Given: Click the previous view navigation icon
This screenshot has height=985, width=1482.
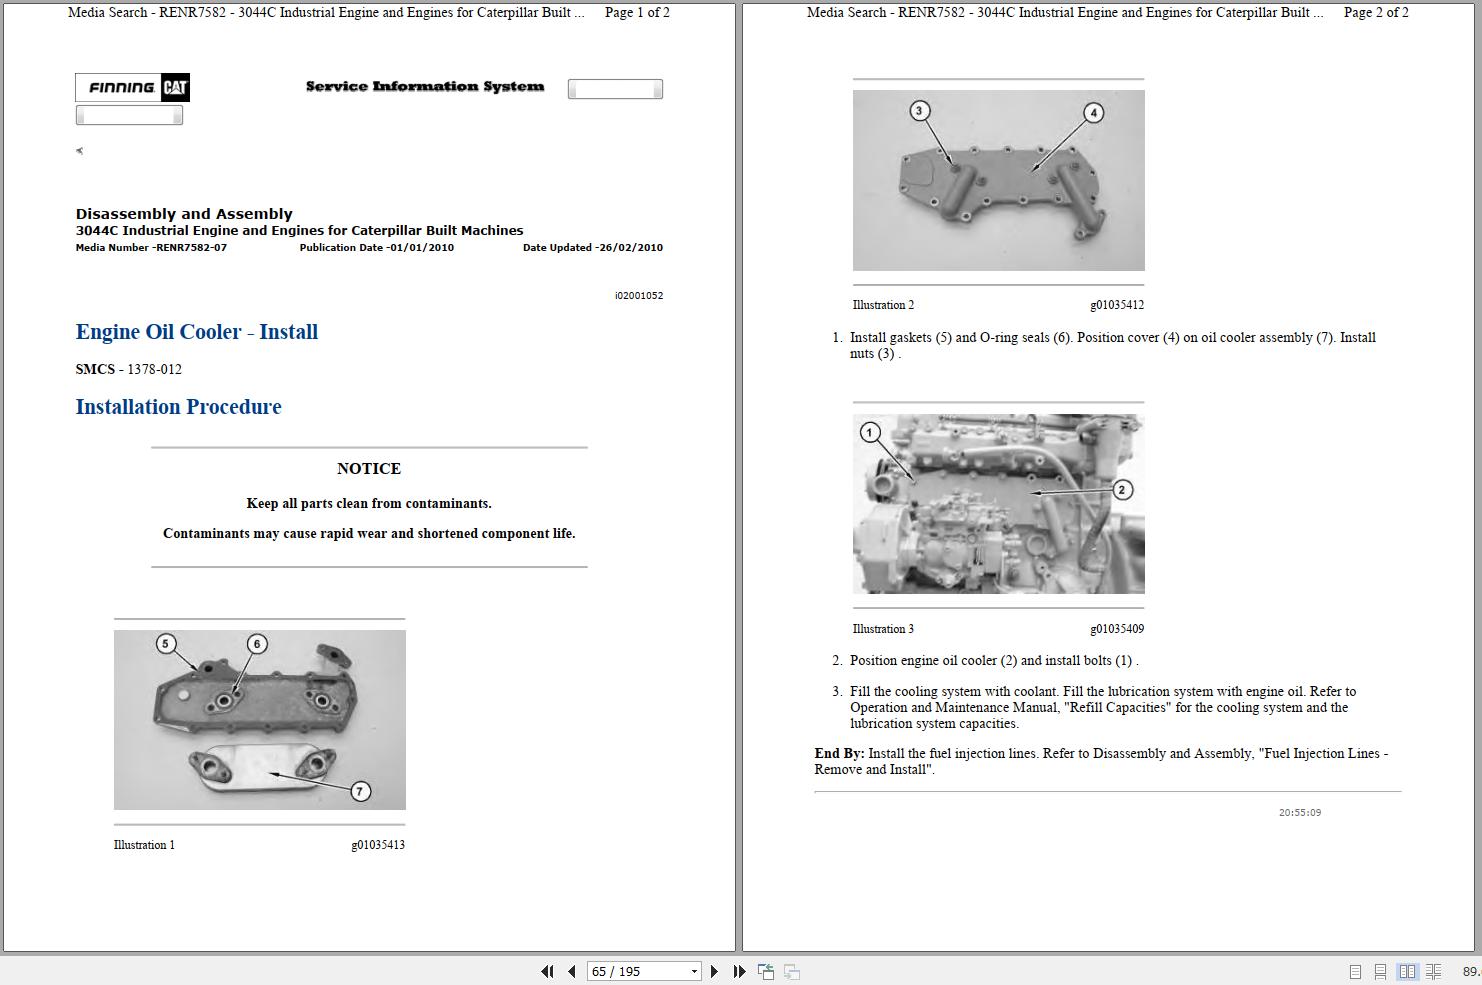Looking at the screenshot, I should (x=766, y=971).
